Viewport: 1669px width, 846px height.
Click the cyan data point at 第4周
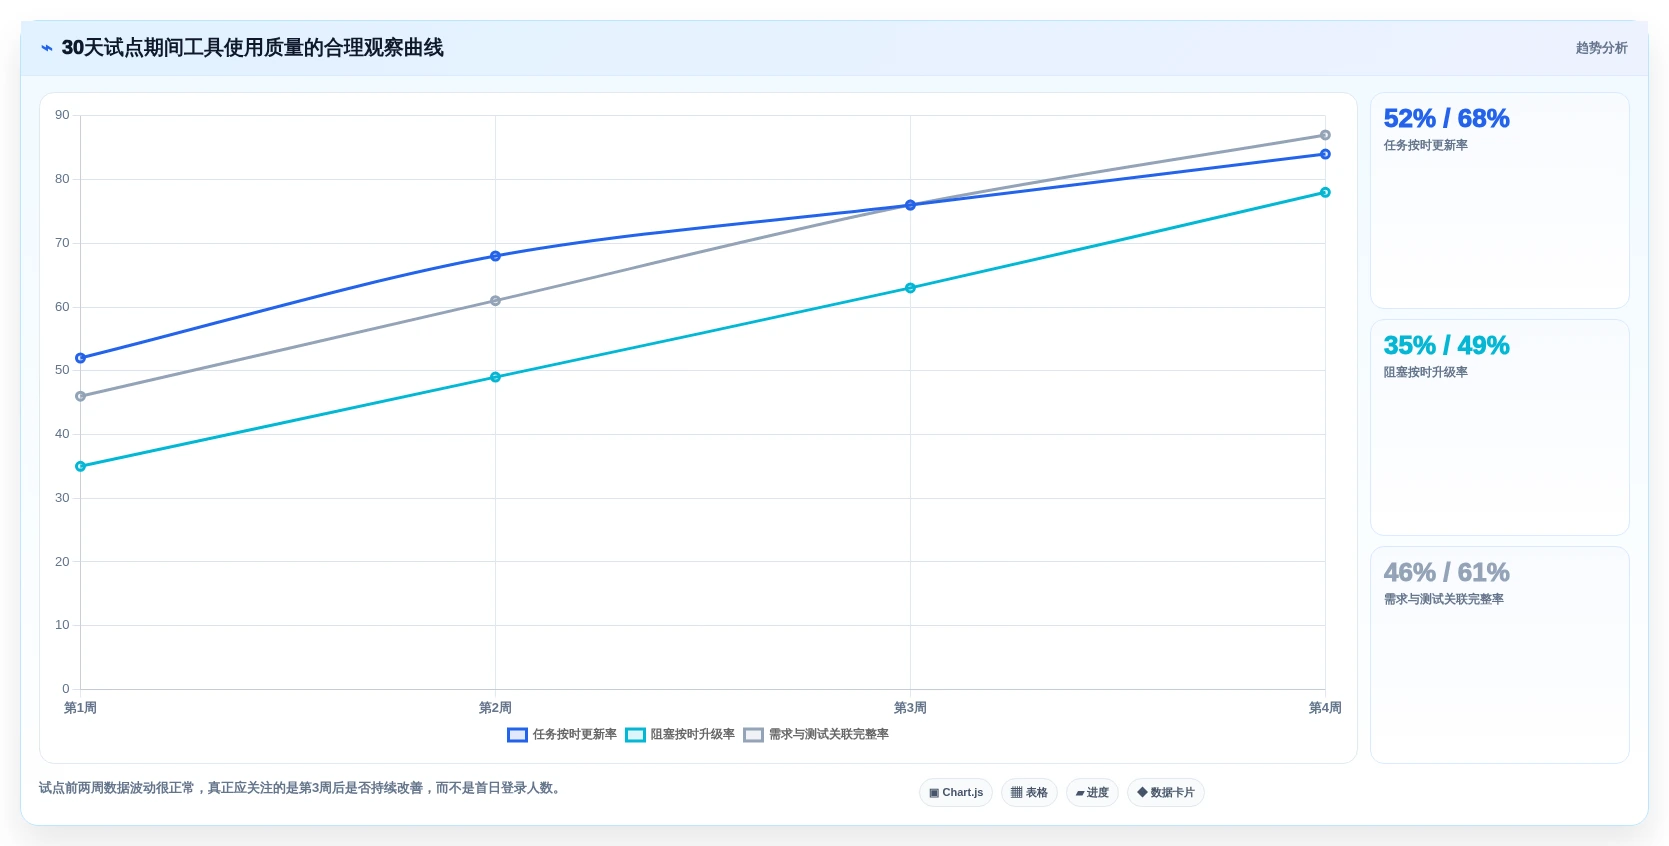pos(1325,192)
